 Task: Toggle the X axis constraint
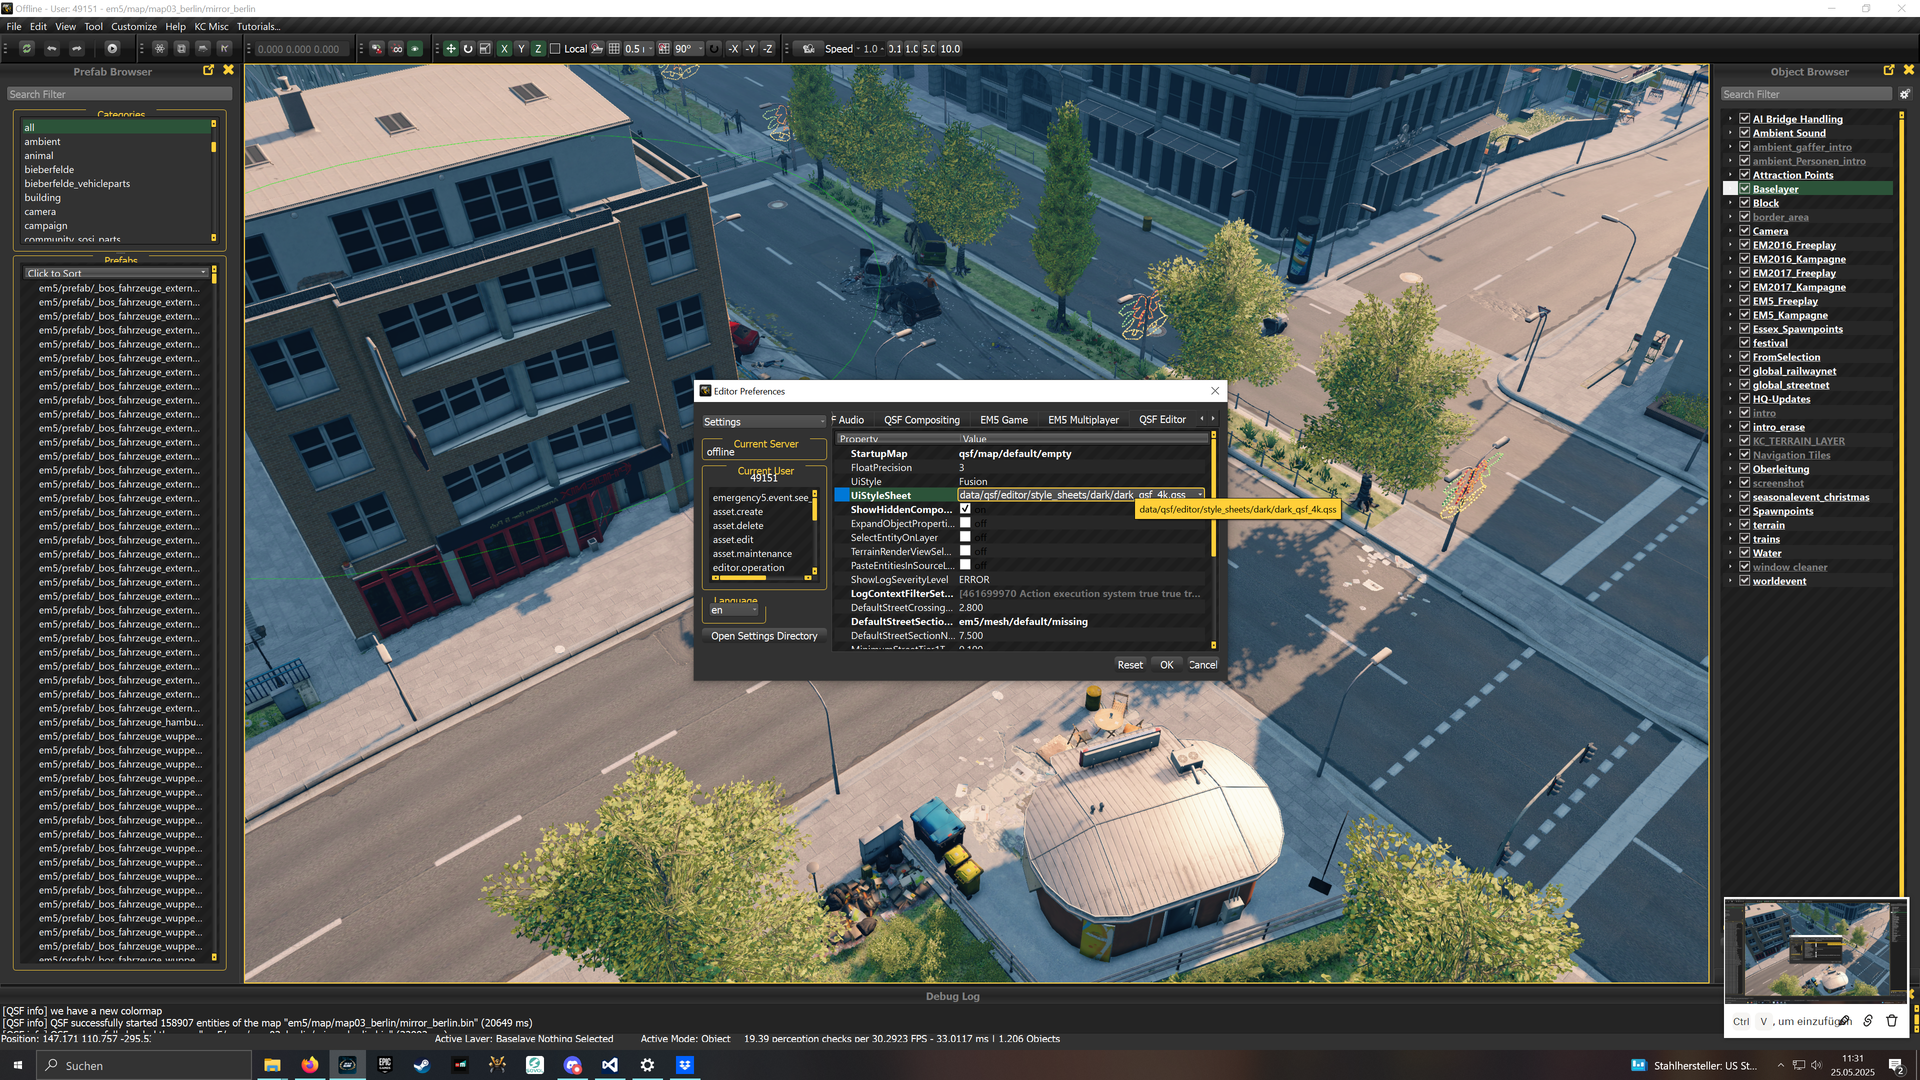[504, 48]
